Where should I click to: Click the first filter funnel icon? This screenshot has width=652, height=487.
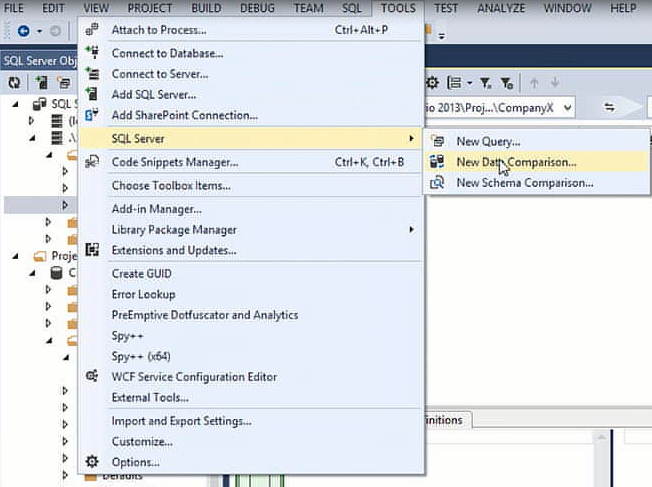[x=486, y=83]
